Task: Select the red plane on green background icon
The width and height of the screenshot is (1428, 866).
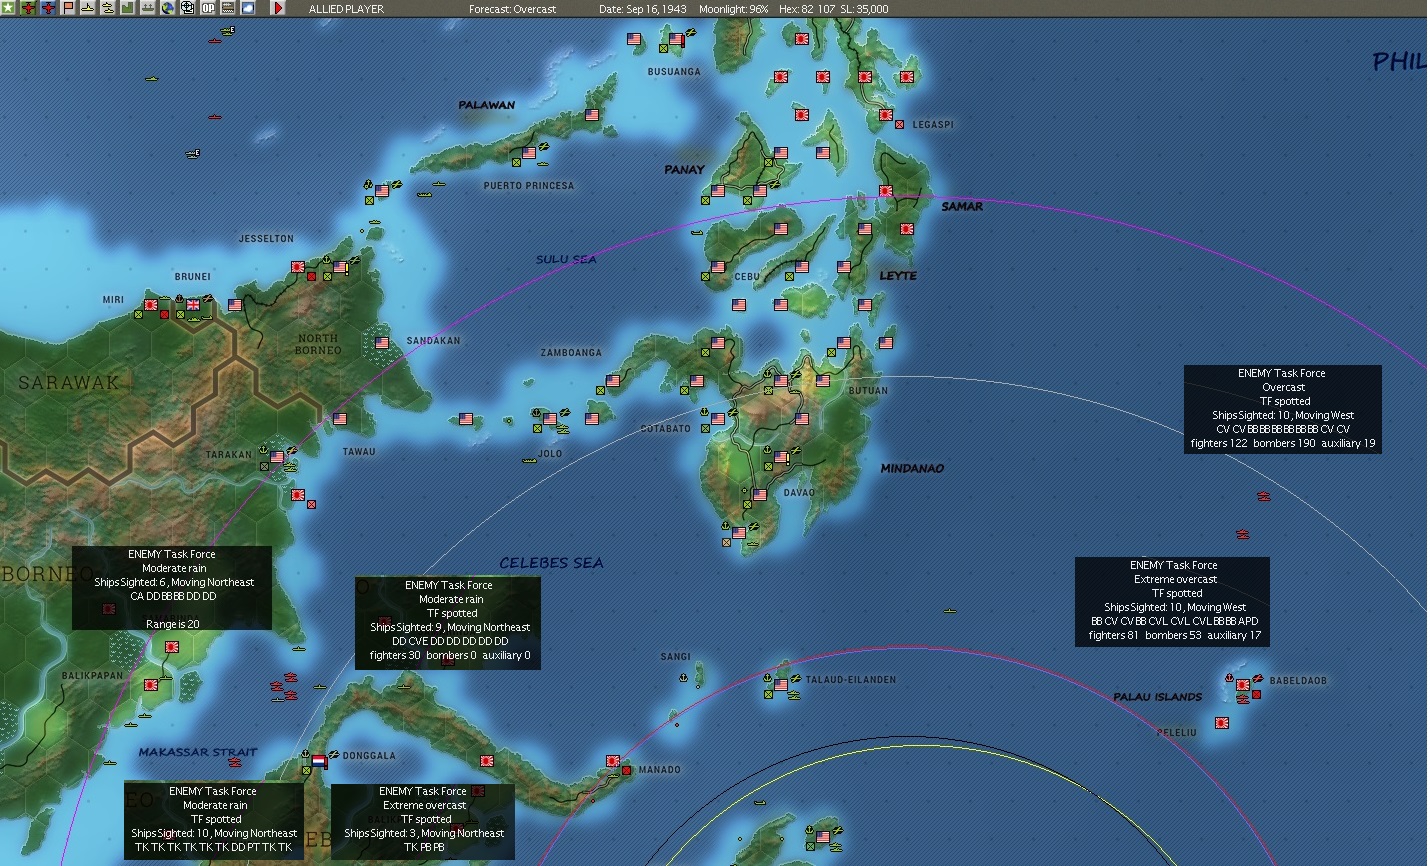Action: (28, 8)
